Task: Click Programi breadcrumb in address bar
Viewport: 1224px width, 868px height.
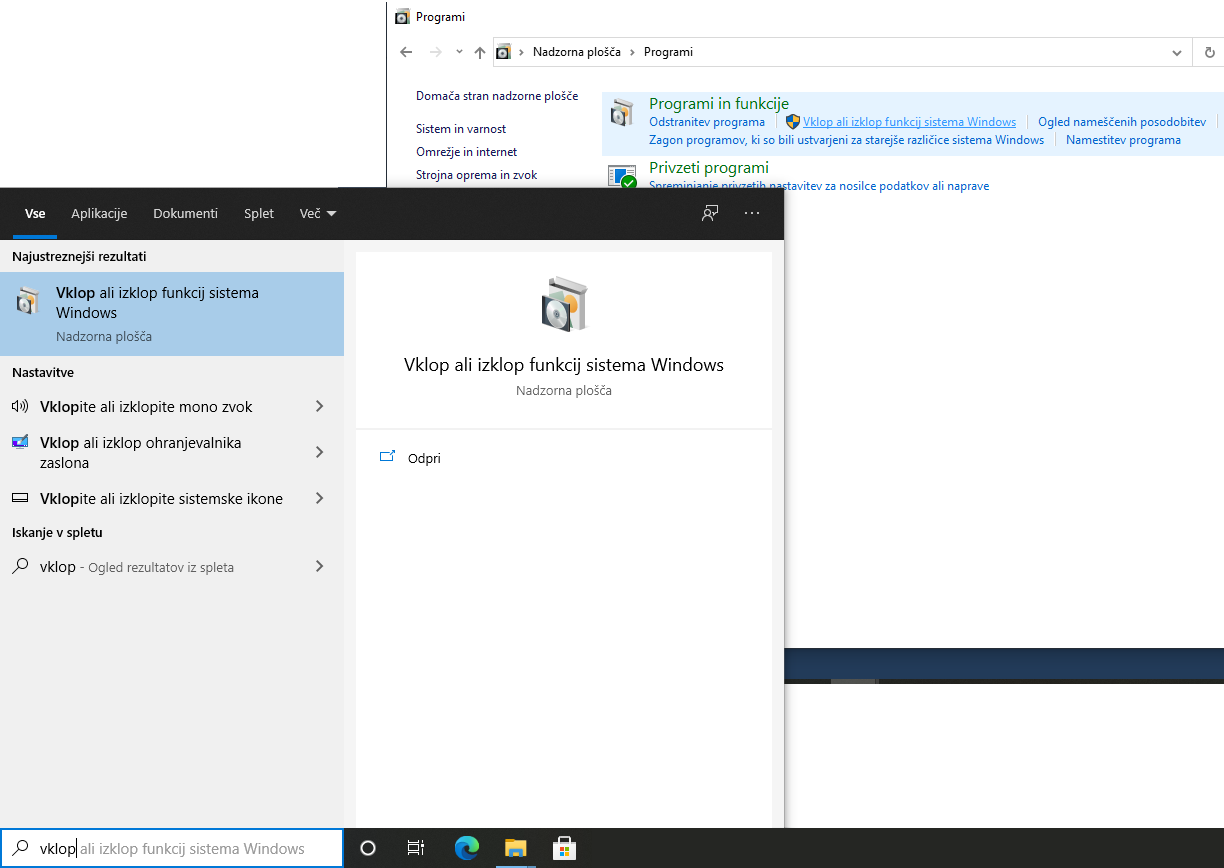Action: pos(668,52)
